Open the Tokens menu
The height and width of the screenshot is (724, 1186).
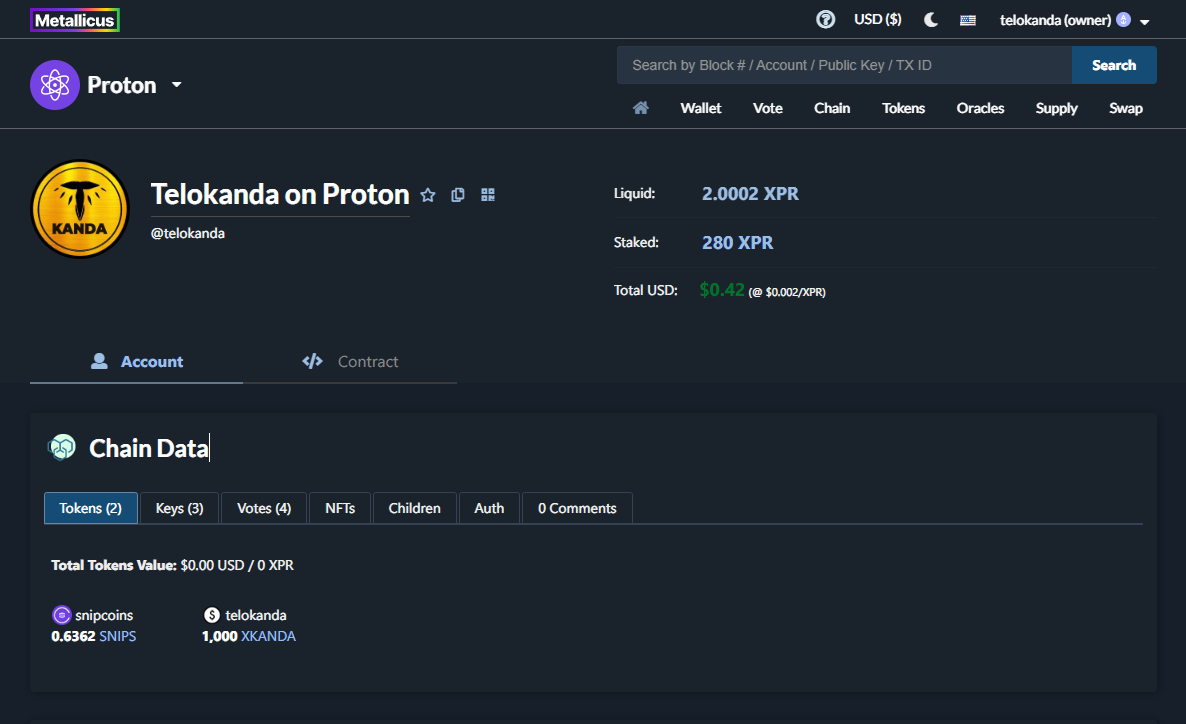903,108
